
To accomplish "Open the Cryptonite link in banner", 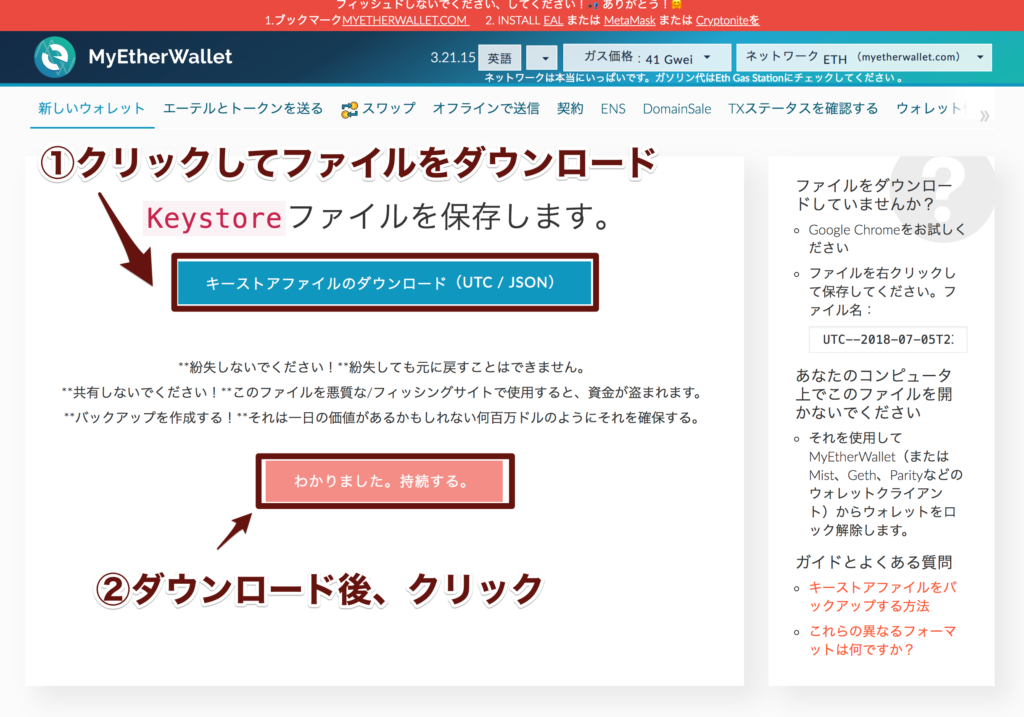I will coord(728,20).
